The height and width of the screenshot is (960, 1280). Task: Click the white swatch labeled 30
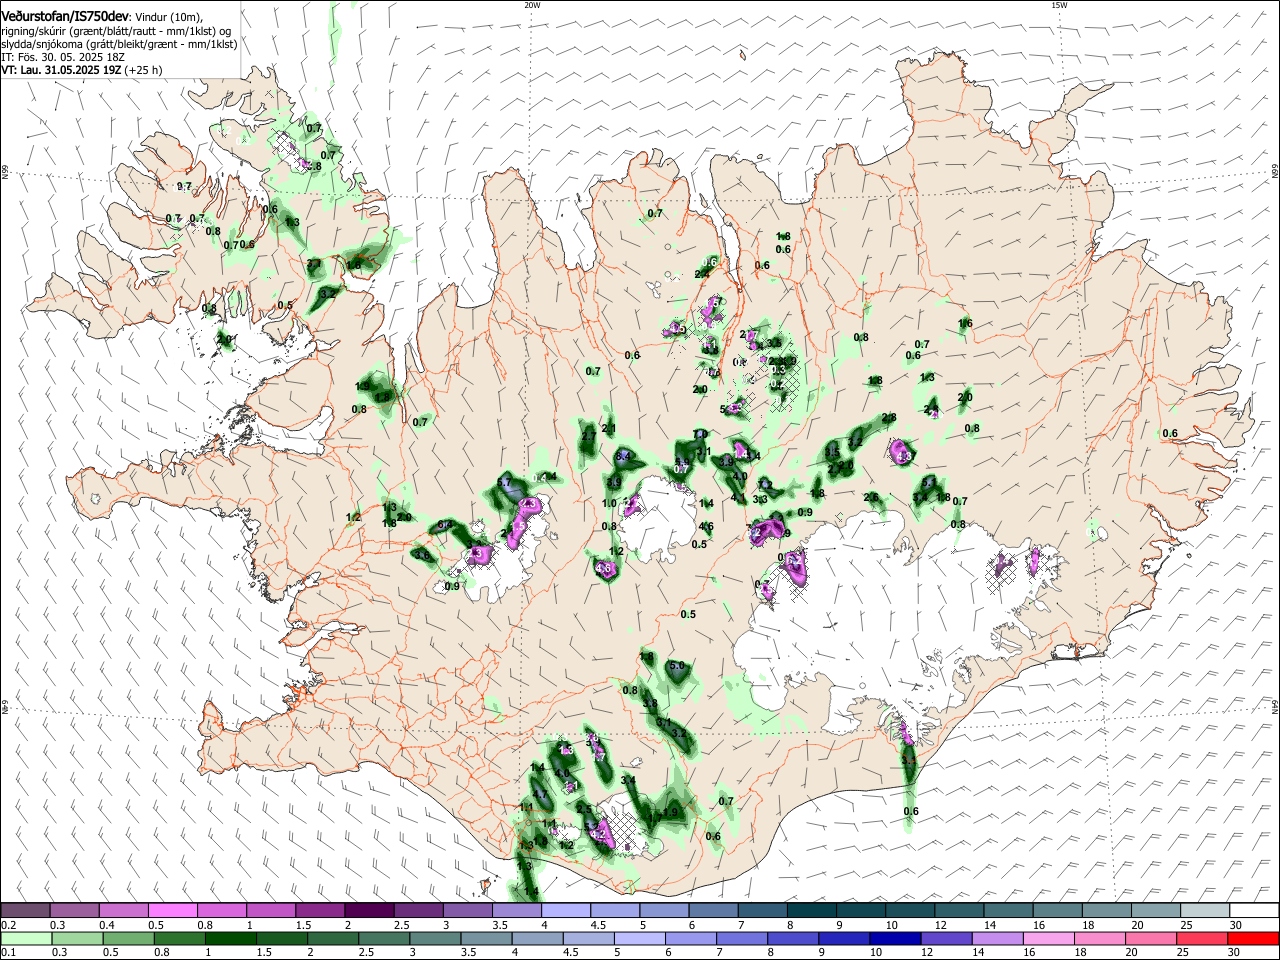click(1253, 911)
